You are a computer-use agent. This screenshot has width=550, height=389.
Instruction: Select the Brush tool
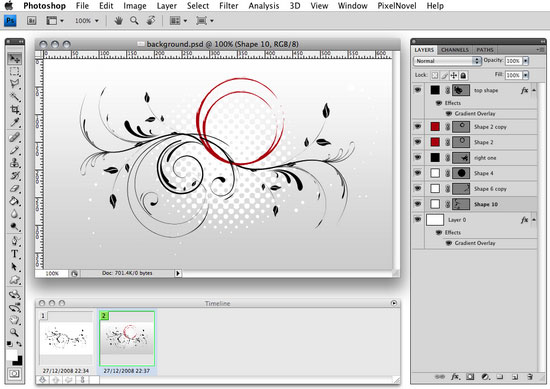tap(14, 150)
